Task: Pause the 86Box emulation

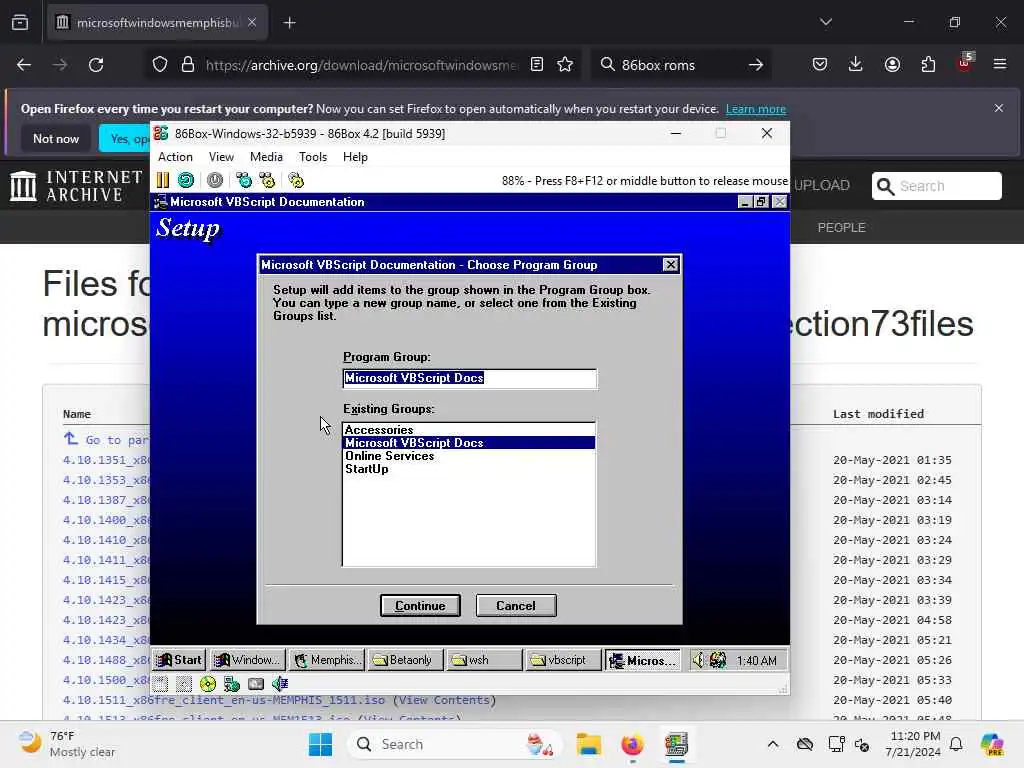Action: [x=163, y=180]
